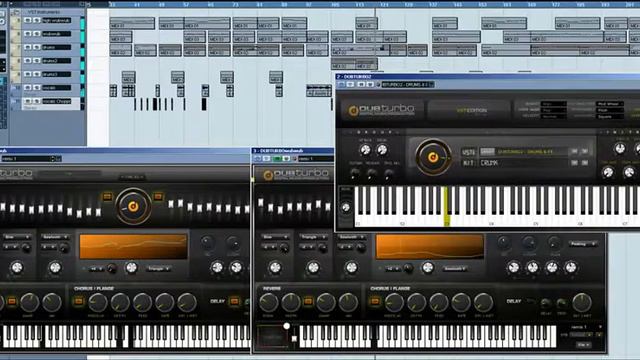Image resolution: width=640 pixels, height=360 pixels.
Task: Open the VST Instruments folder icon
Action: [16, 12]
